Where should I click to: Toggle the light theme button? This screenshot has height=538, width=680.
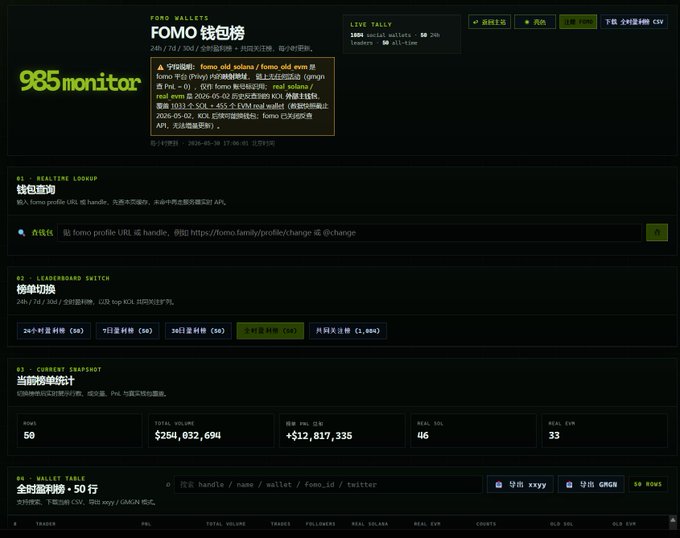click(x=535, y=22)
